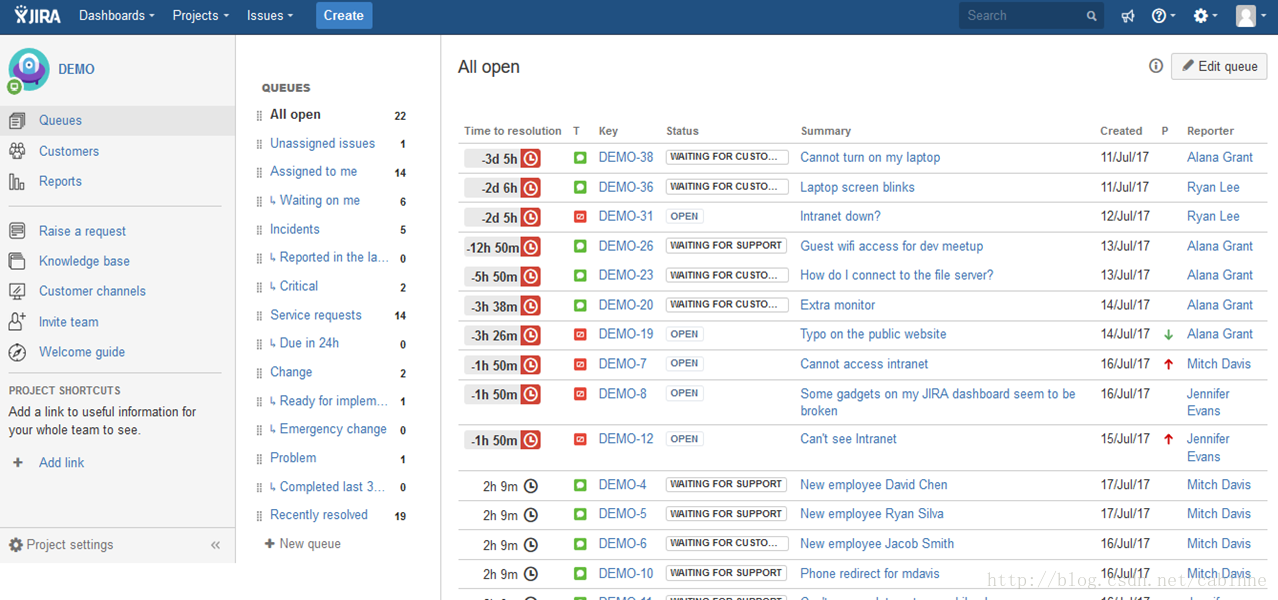This screenshot has height=600, width=1278.
Task: Select the Problem queue
Action: click(293, 458)
